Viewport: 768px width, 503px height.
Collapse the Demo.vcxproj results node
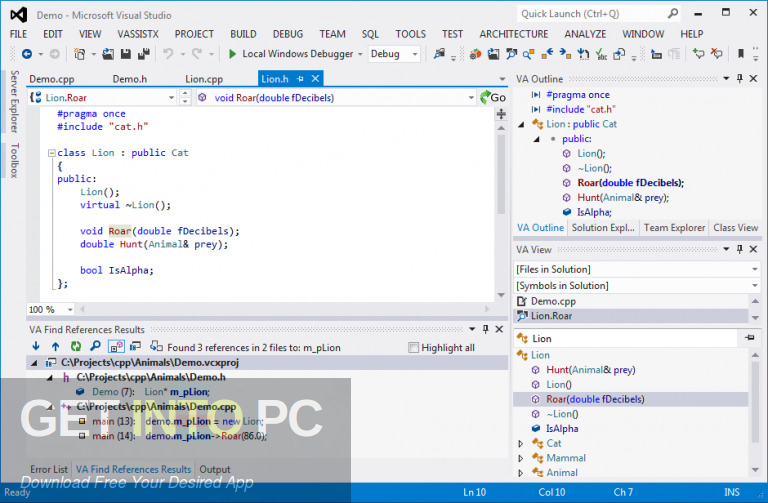pyautogui.click(x=34, y=363)
